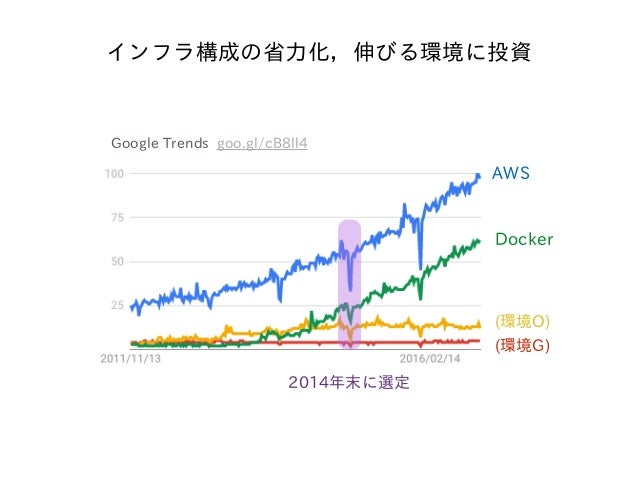The width and height of the screenshot is (638, 479).
Task: Click the 2014年末に選定 annotation text
Action: pos(349,383)
